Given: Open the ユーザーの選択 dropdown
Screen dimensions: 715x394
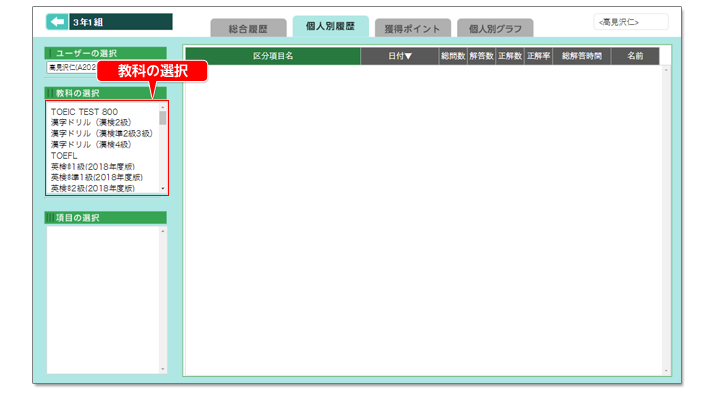Looking at the screenshot, I should coord(72,67).
